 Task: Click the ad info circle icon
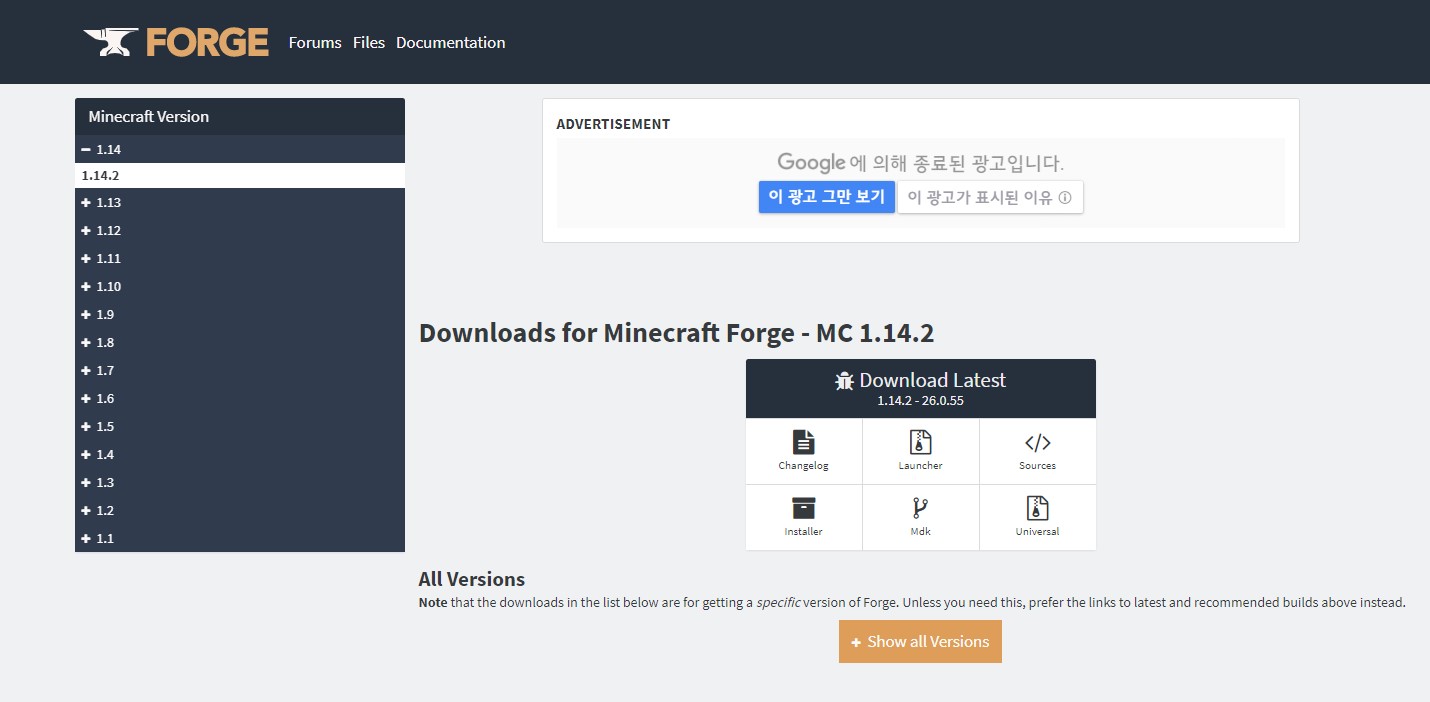pyautogui.click(x=1065, y=198)
